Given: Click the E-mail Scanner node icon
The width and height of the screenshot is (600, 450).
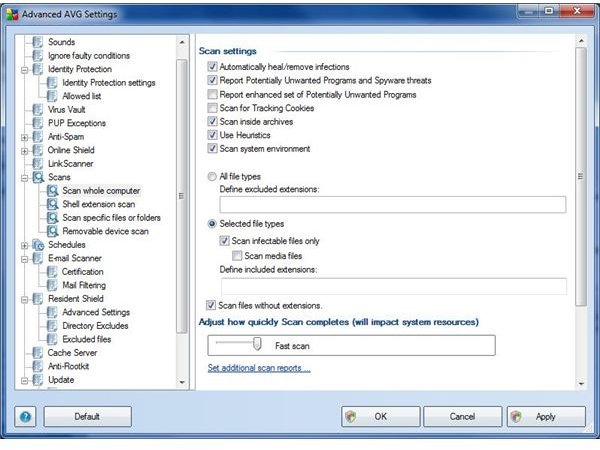Looking at the screenshot, I should point(38,258).
